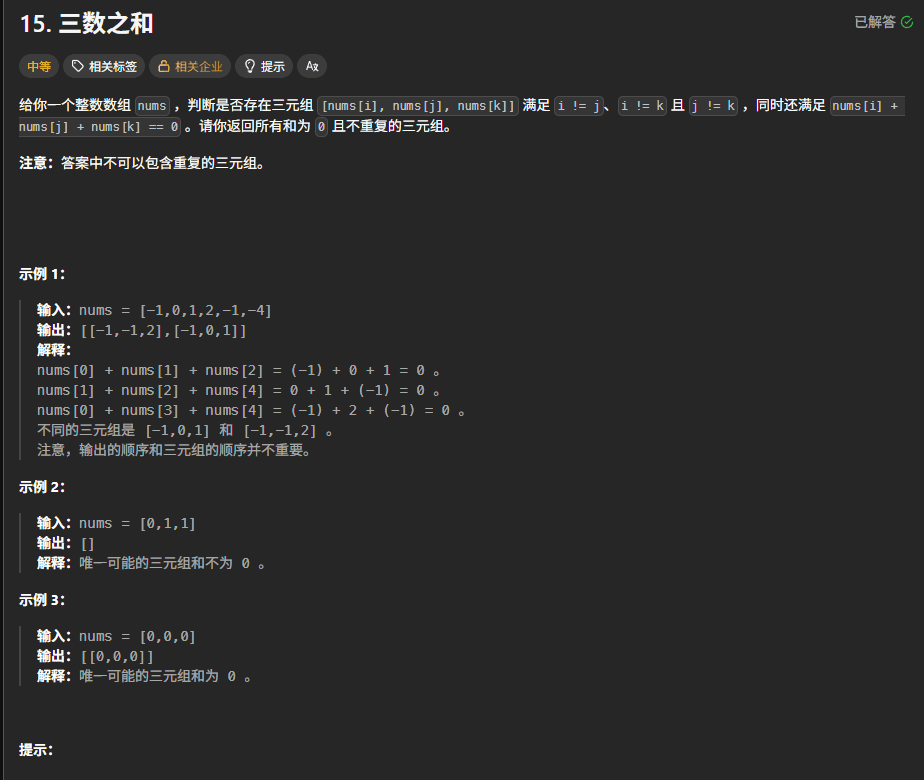Viewport: 924px width, 780px height.
Task: Select the 中等 difficulty badge
Action: point(39,66)
